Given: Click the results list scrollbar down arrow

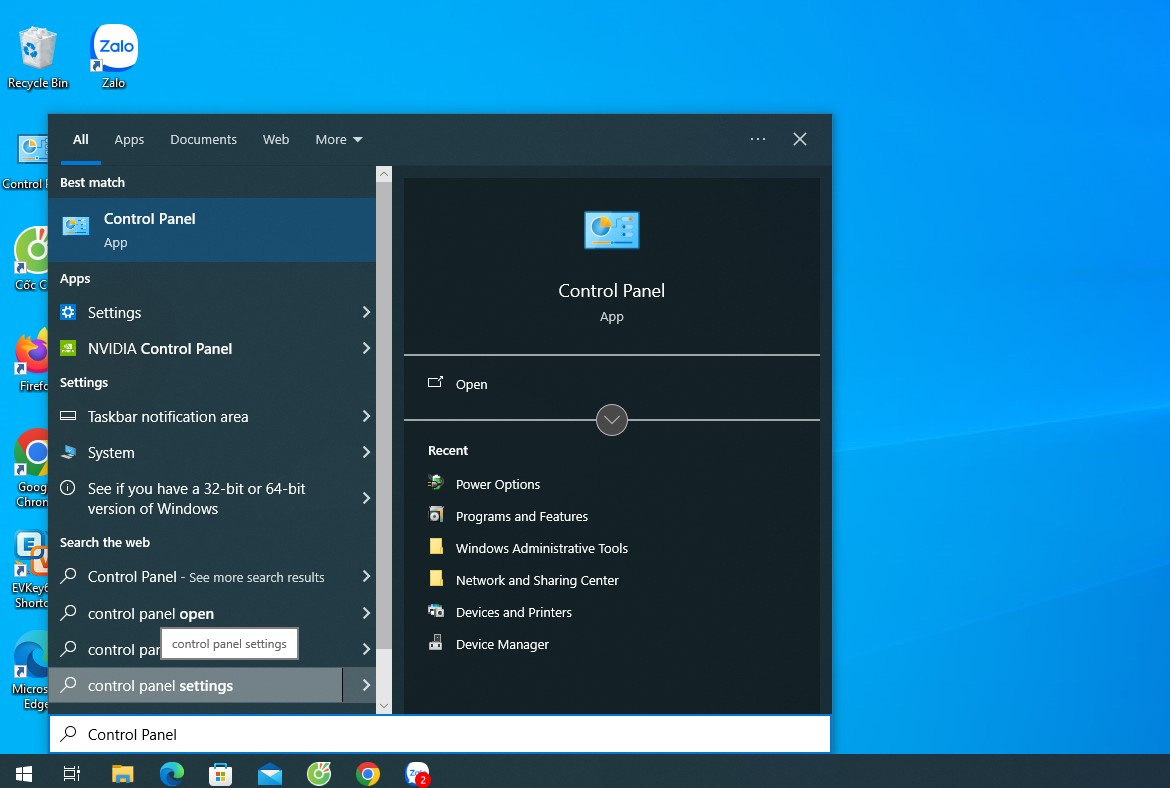Looking at the screenshot, I should click(x=384, y=706).
